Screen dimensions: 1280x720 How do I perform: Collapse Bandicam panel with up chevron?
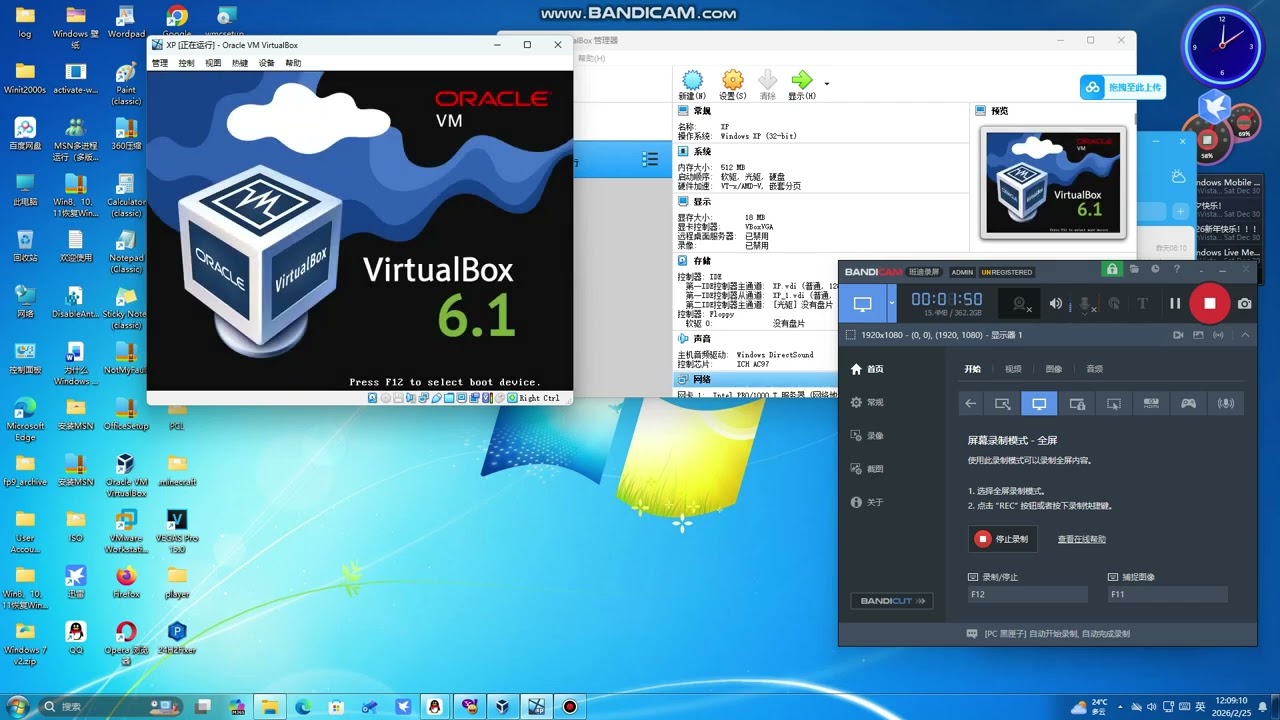(1245, 335)
